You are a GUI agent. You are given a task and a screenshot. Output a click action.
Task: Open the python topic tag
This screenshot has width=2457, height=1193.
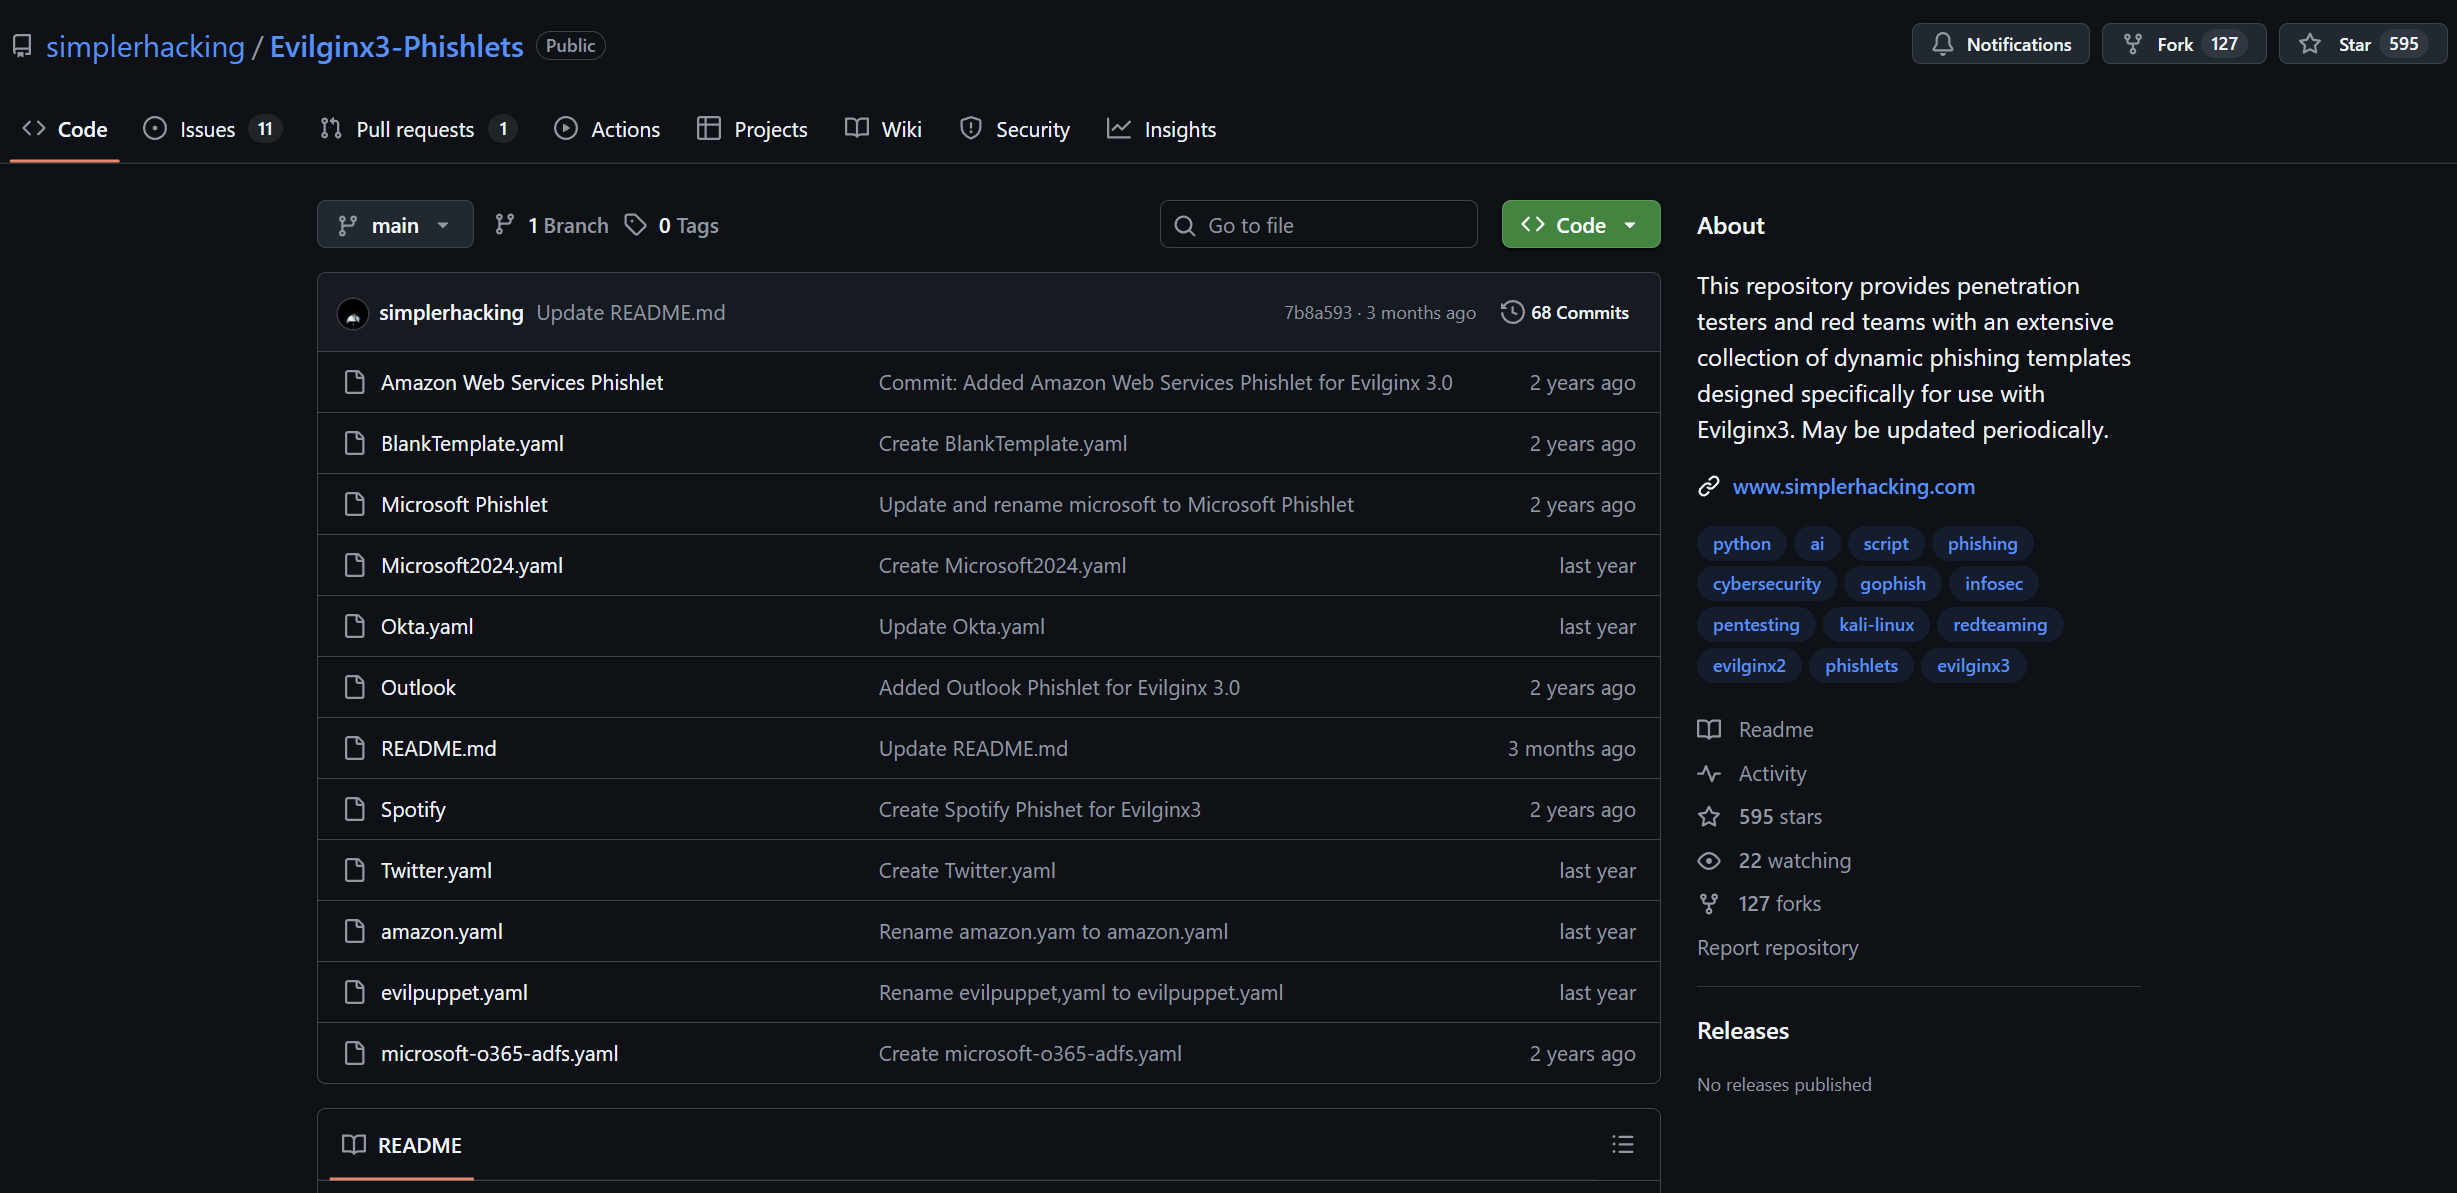(1741, 543)
